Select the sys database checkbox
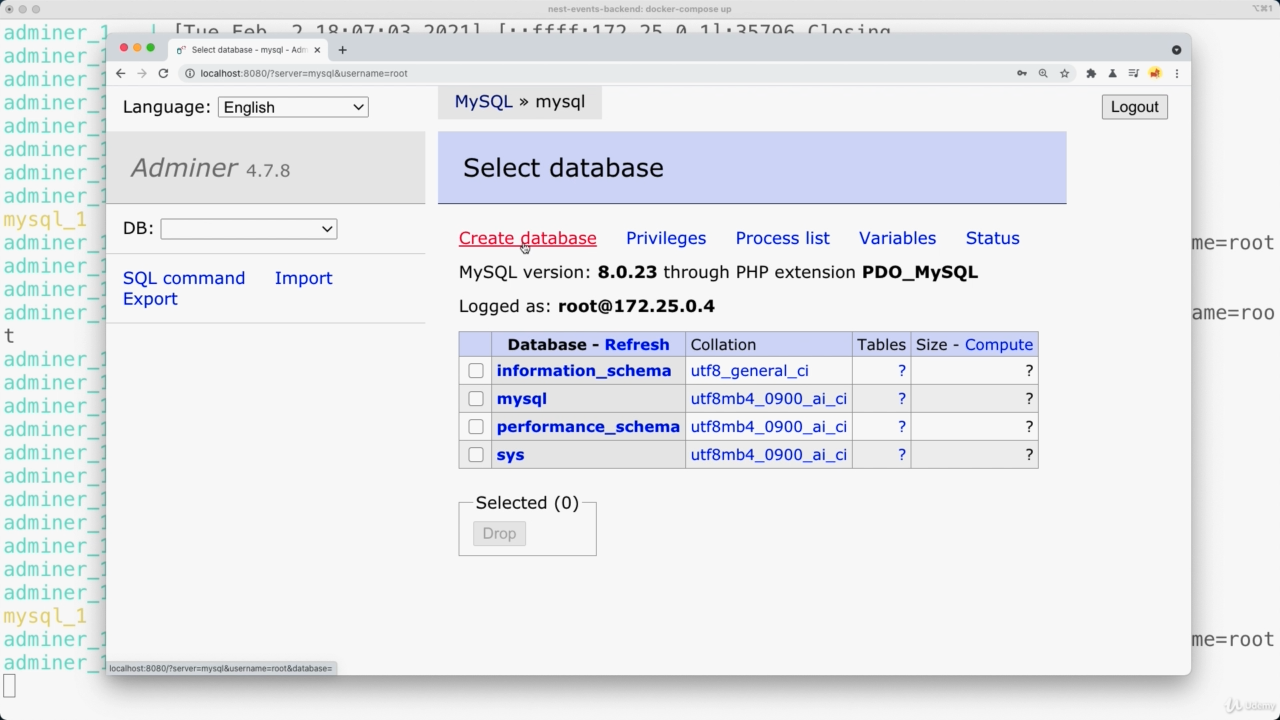The image size is (1280, 720). pyautogui.click(x=476, y=455)
